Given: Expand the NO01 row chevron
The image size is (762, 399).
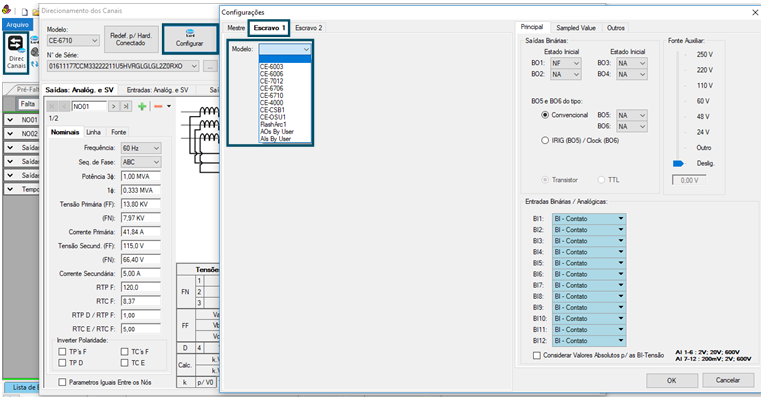Looking at the screenshot, I should (x=10, y=120).
